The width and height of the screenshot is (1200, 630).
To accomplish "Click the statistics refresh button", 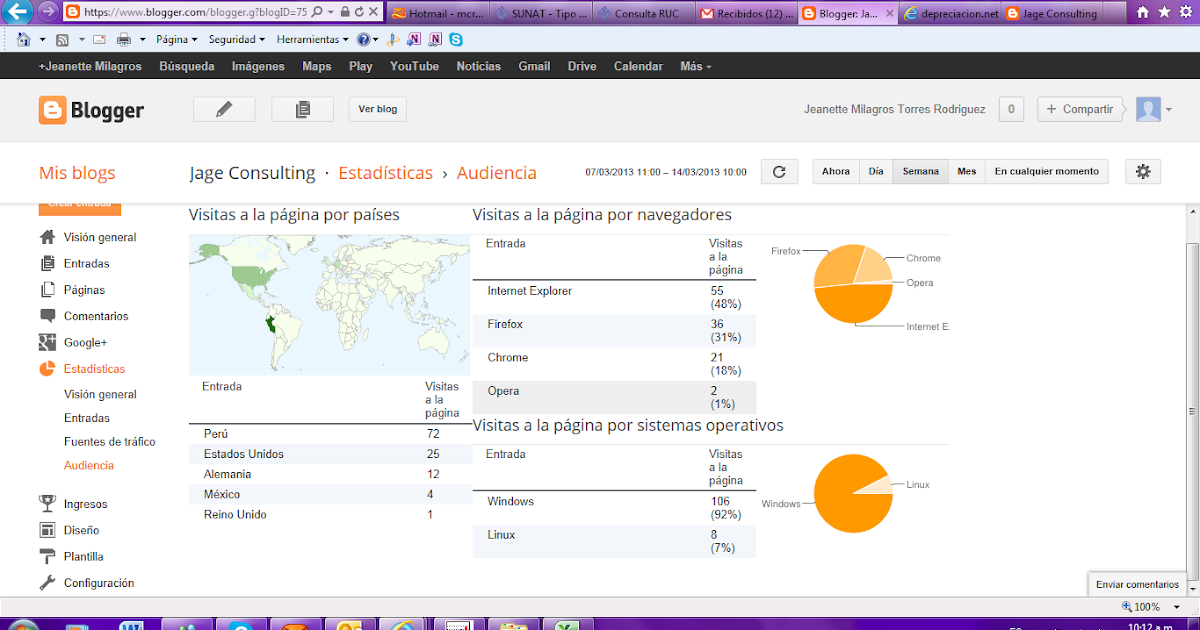I will tap(780, 171).
